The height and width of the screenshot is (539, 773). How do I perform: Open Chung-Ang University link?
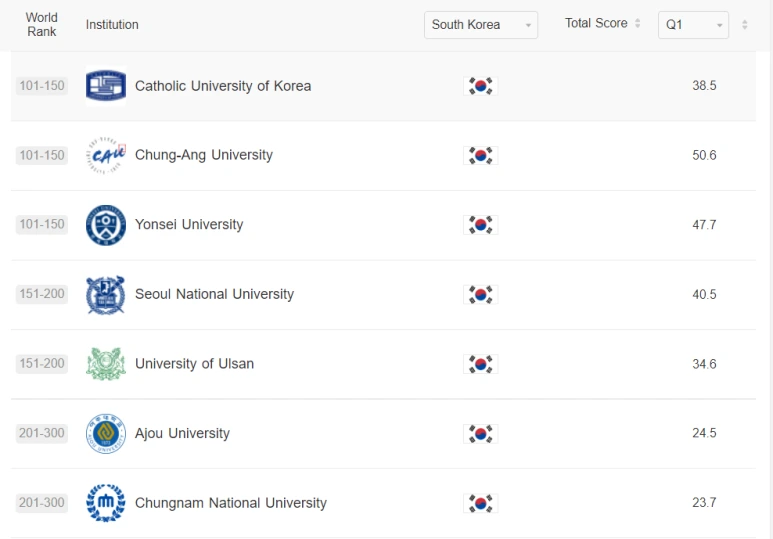point(204,155)
